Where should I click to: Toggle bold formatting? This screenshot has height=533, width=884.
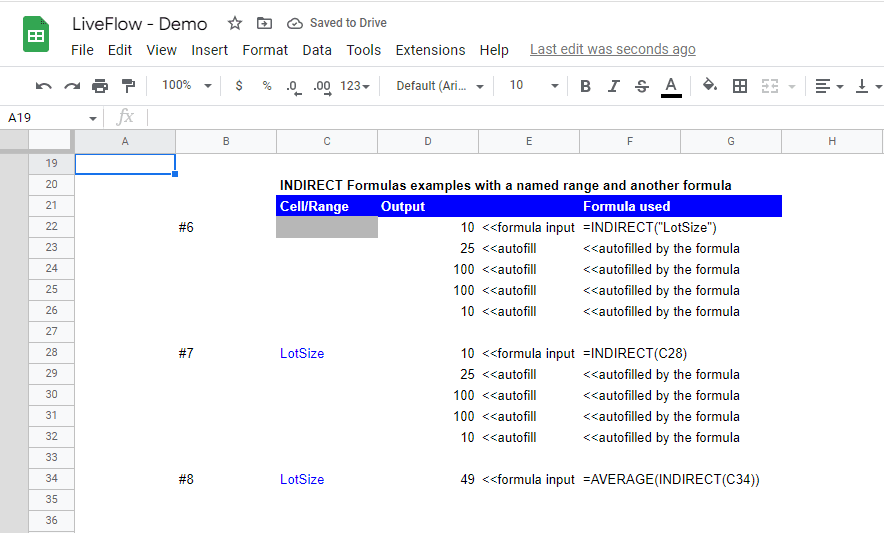point(585,86)
